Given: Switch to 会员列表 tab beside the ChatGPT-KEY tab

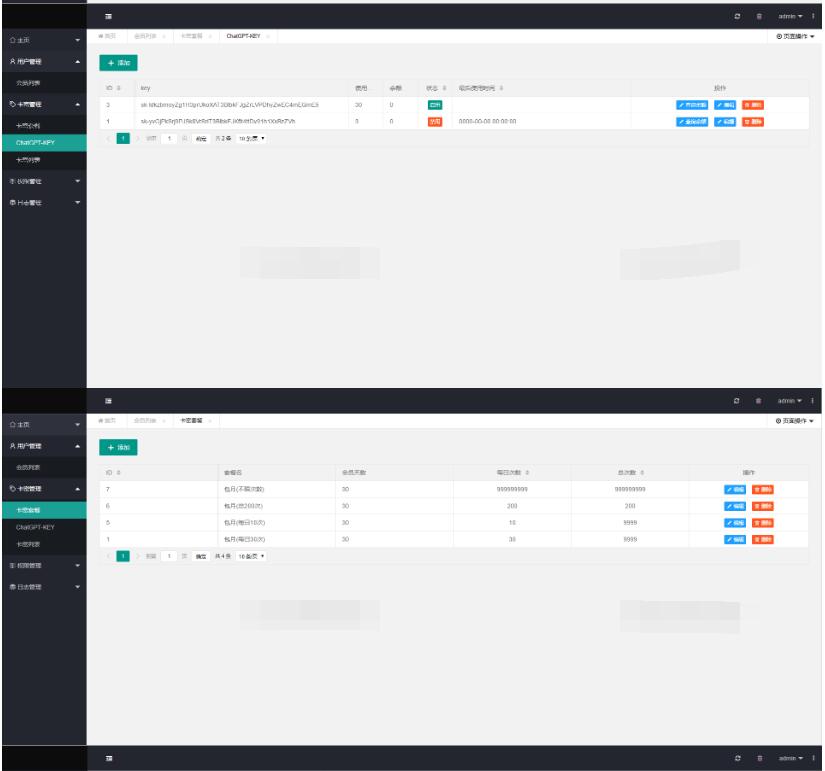Looking at the screenshot, I should (x=146, y=36).
